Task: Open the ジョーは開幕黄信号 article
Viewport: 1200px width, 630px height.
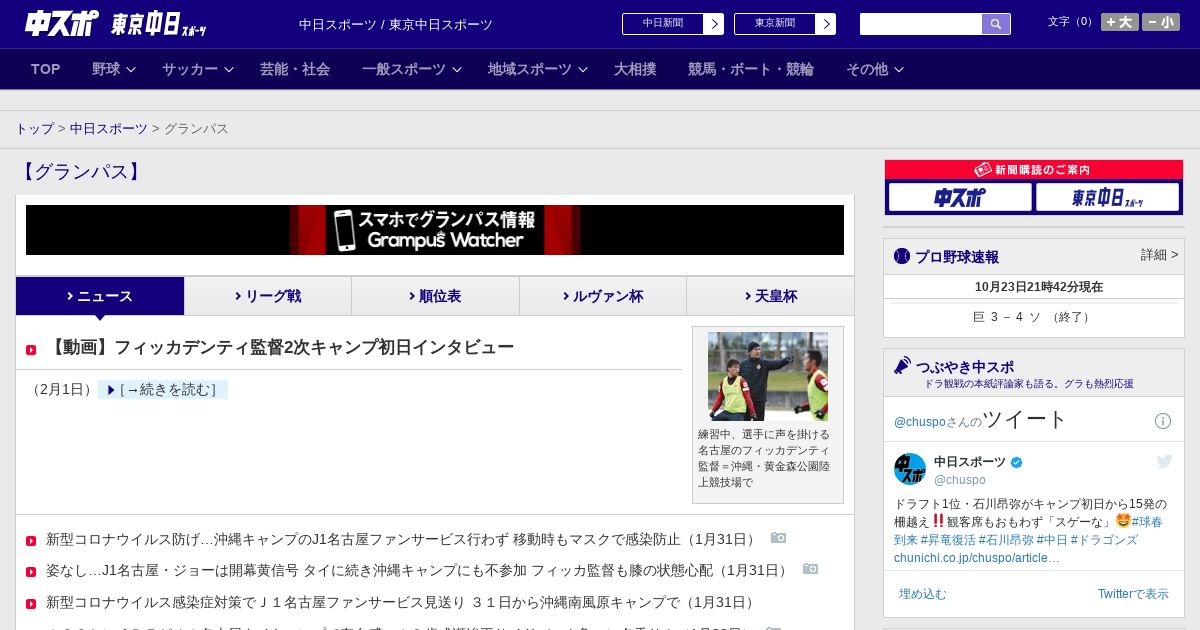Action: [419, 571]
